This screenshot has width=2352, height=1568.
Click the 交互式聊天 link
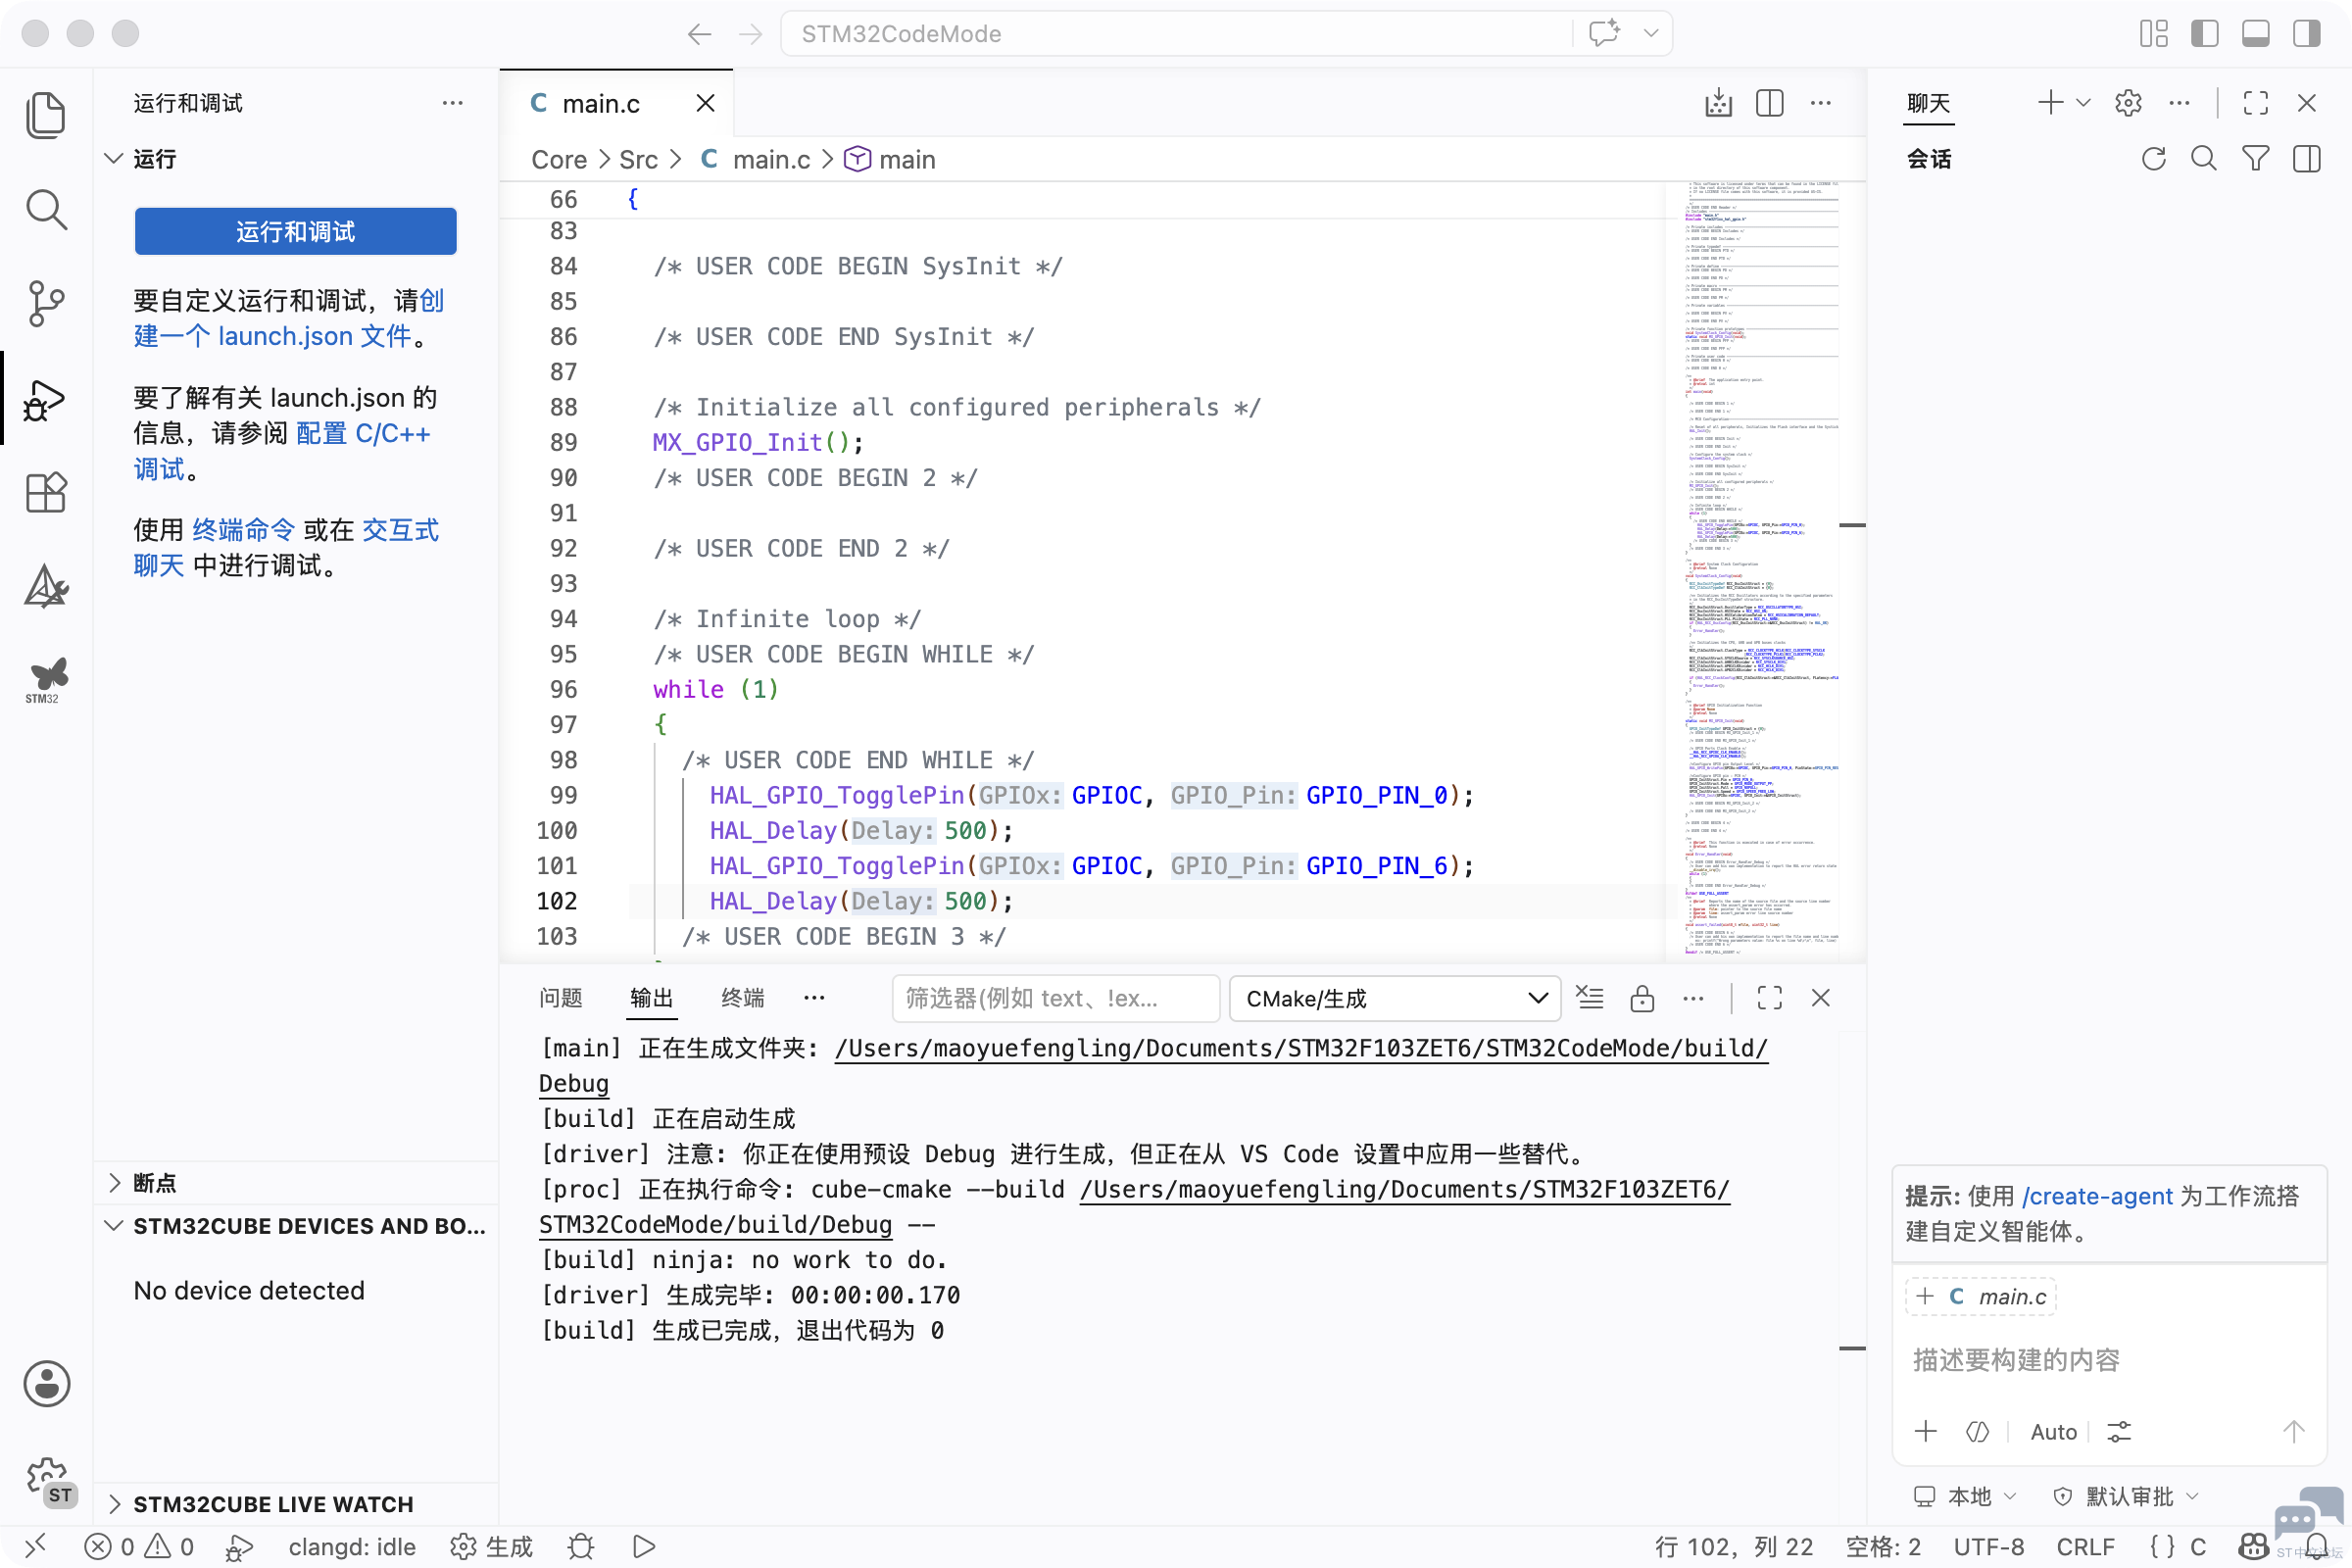[x=286, y=548]
